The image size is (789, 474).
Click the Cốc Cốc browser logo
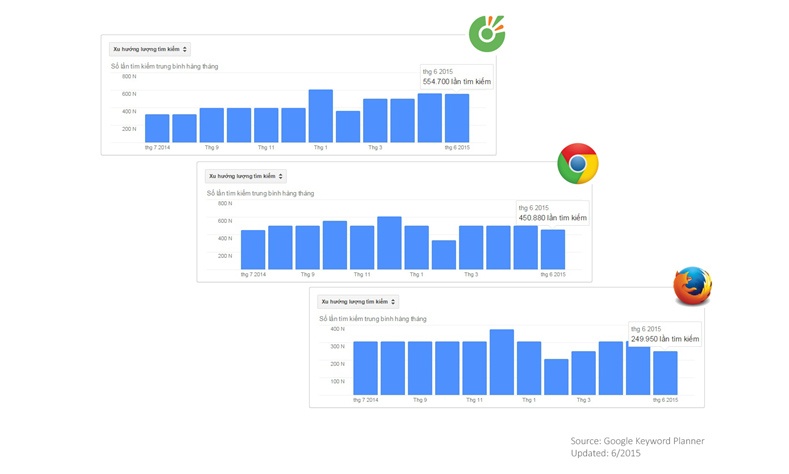(x=488, y=35)
